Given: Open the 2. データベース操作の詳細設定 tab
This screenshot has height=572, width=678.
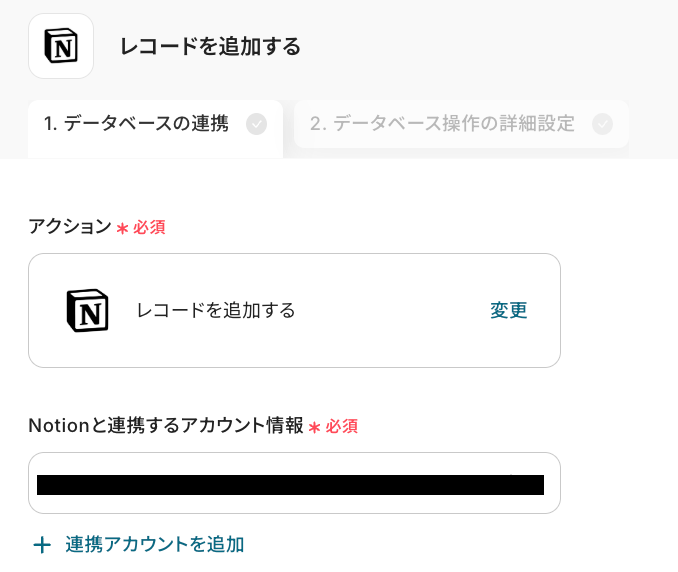Looking at the screenshot, I should click(442, 124).
